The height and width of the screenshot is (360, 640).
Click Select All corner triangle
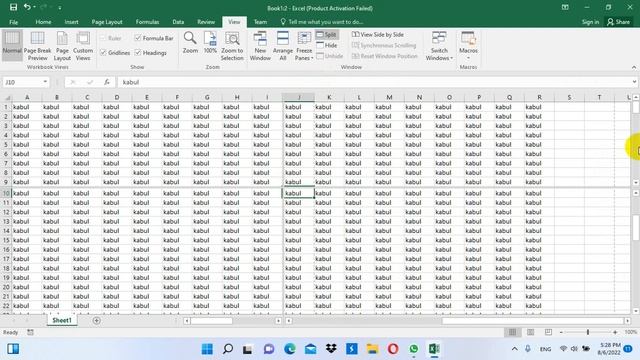point(7,97)
